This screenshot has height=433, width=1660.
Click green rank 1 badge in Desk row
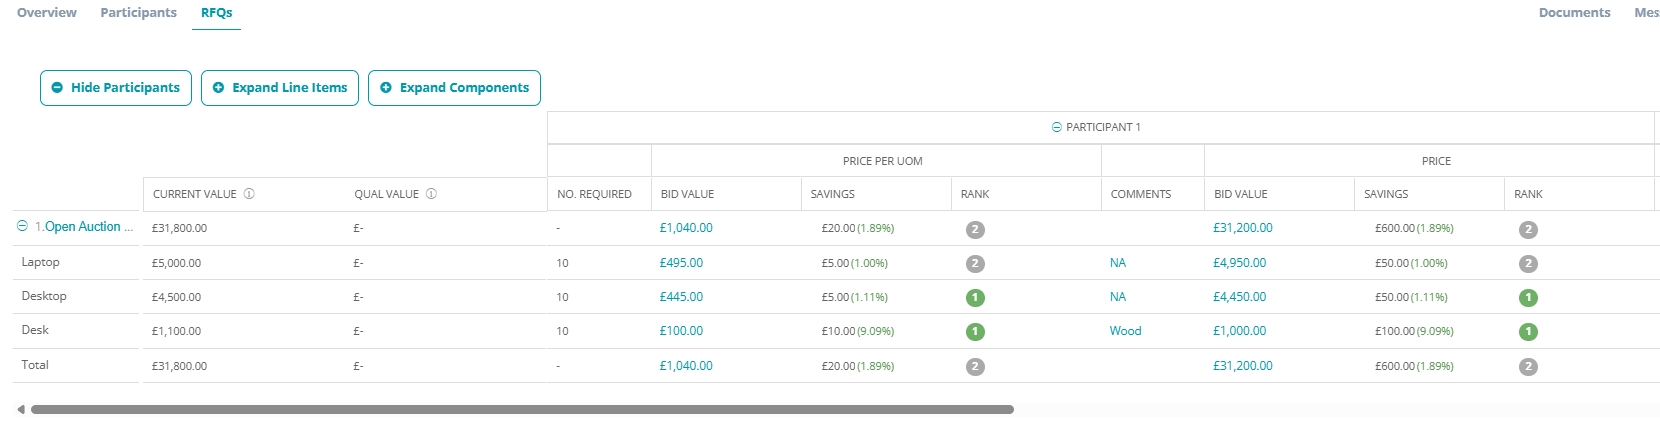975,332
